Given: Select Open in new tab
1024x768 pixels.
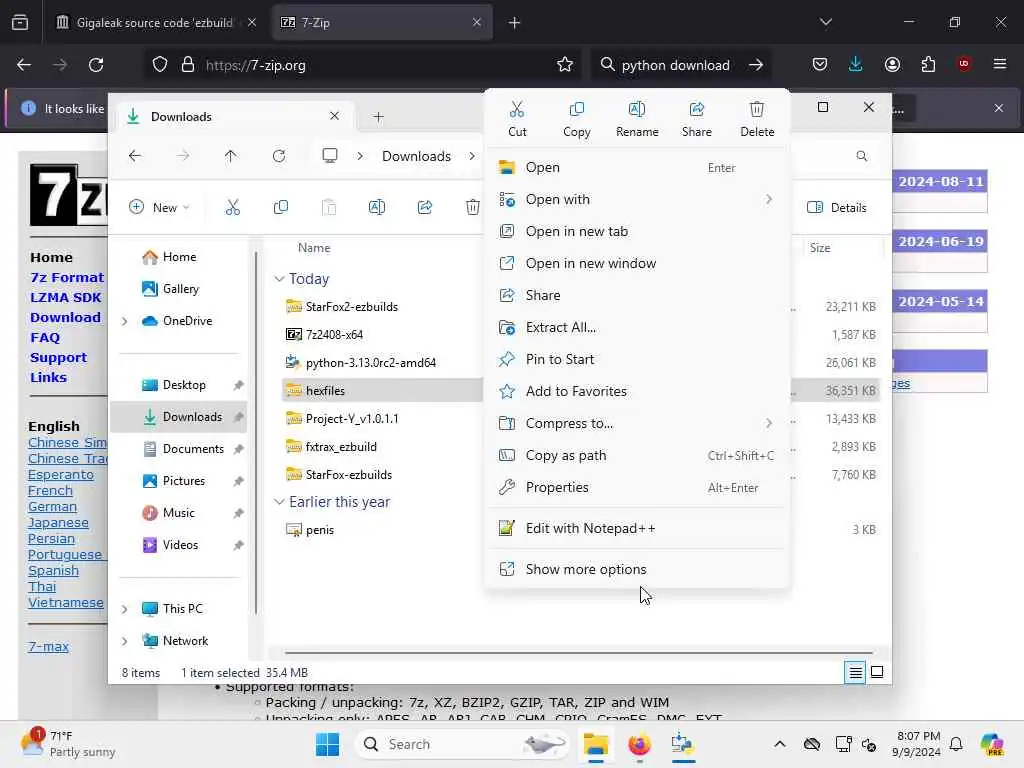Looking at the screenshot, I should coord(637,231).
